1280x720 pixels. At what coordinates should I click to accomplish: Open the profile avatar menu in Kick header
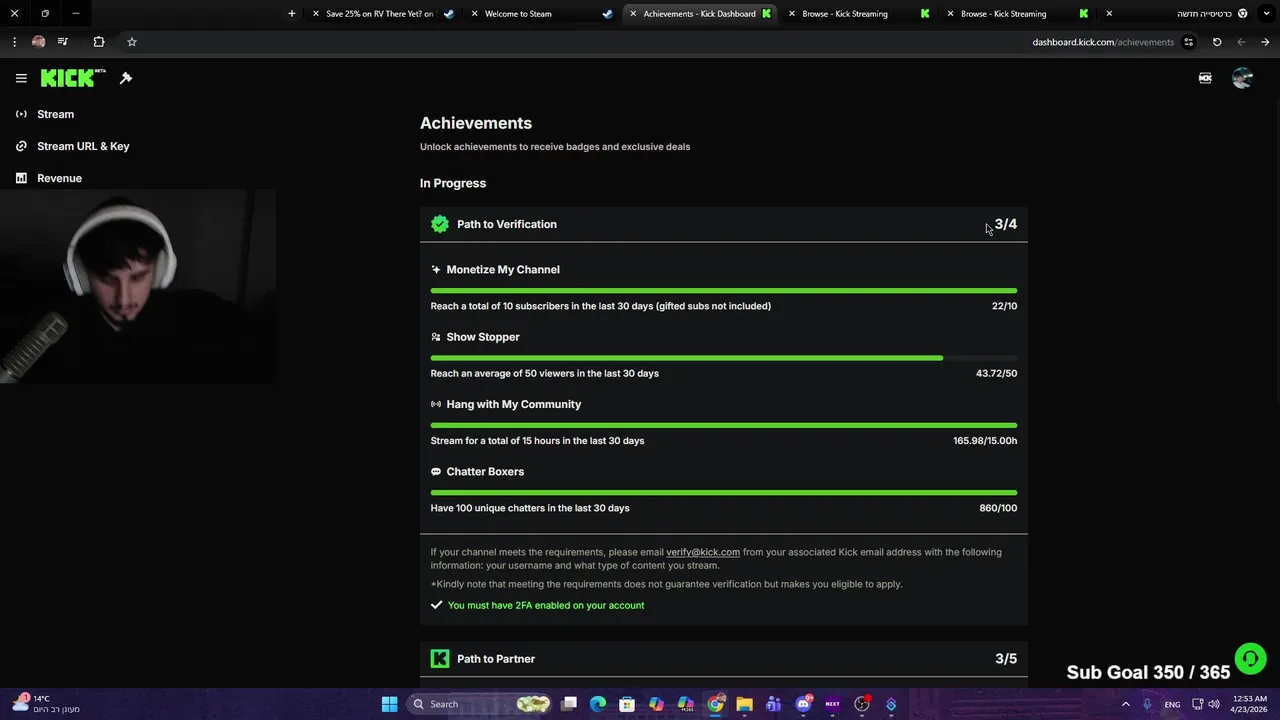[1242, 78]
